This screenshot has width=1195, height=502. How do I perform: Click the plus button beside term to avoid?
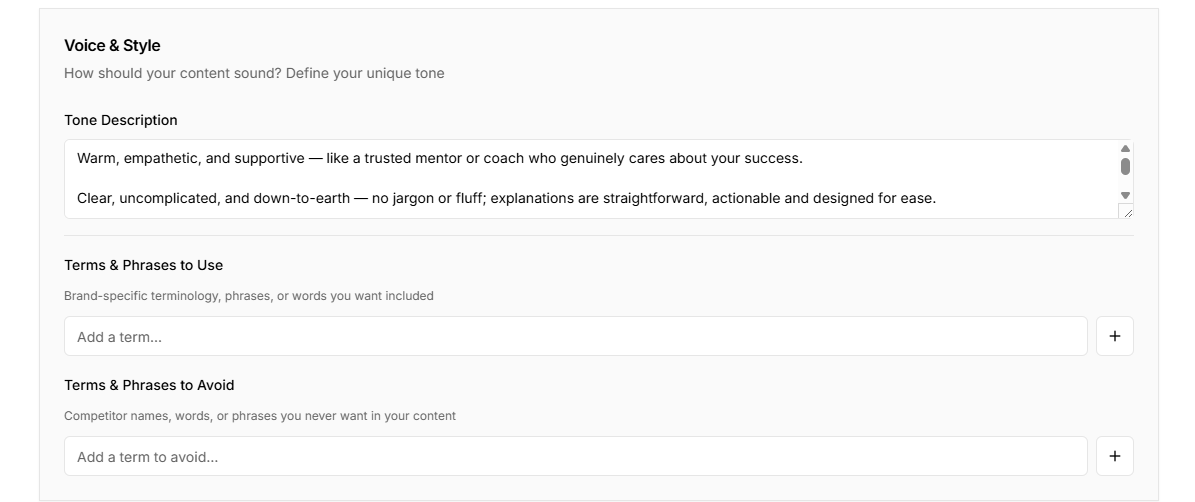point(1114,457)
